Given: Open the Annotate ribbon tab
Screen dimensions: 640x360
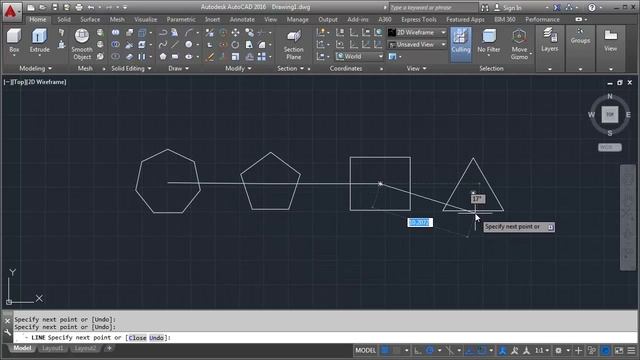Looking at the screenshot, I should [x=242, y=19].
